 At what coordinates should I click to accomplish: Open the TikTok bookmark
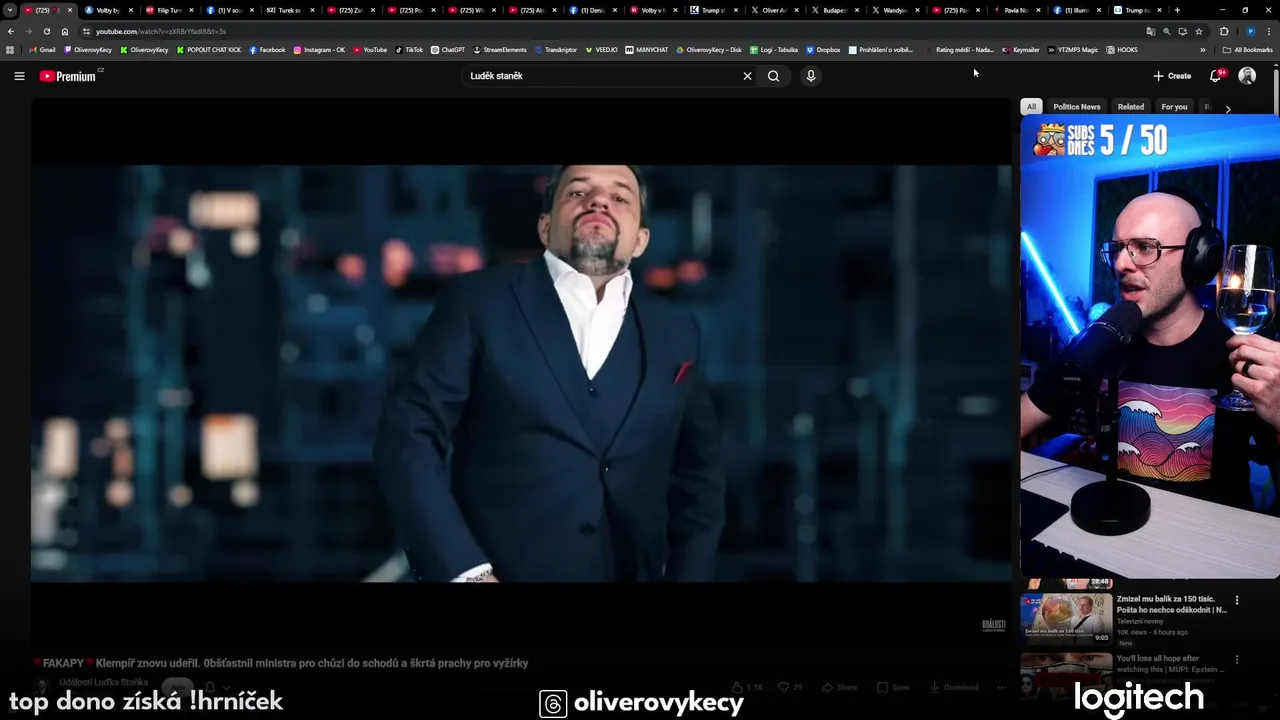point(409,49)
